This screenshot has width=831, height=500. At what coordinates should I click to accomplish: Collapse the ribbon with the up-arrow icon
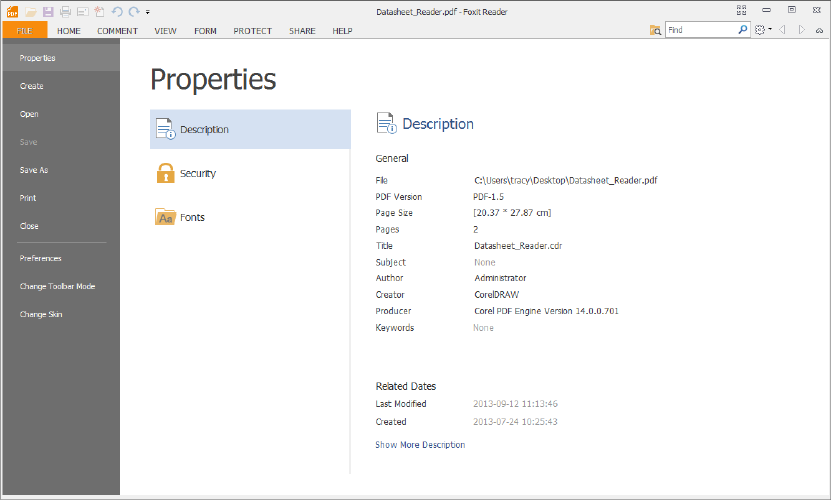pyautogui.click(x=821, y=30)
